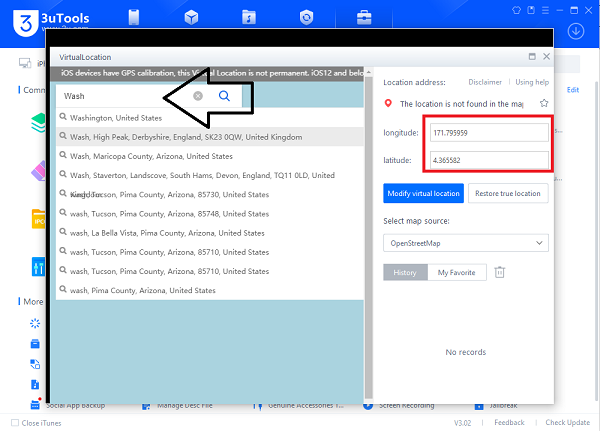Click Modify virtual location button

[x=423, y=193]
